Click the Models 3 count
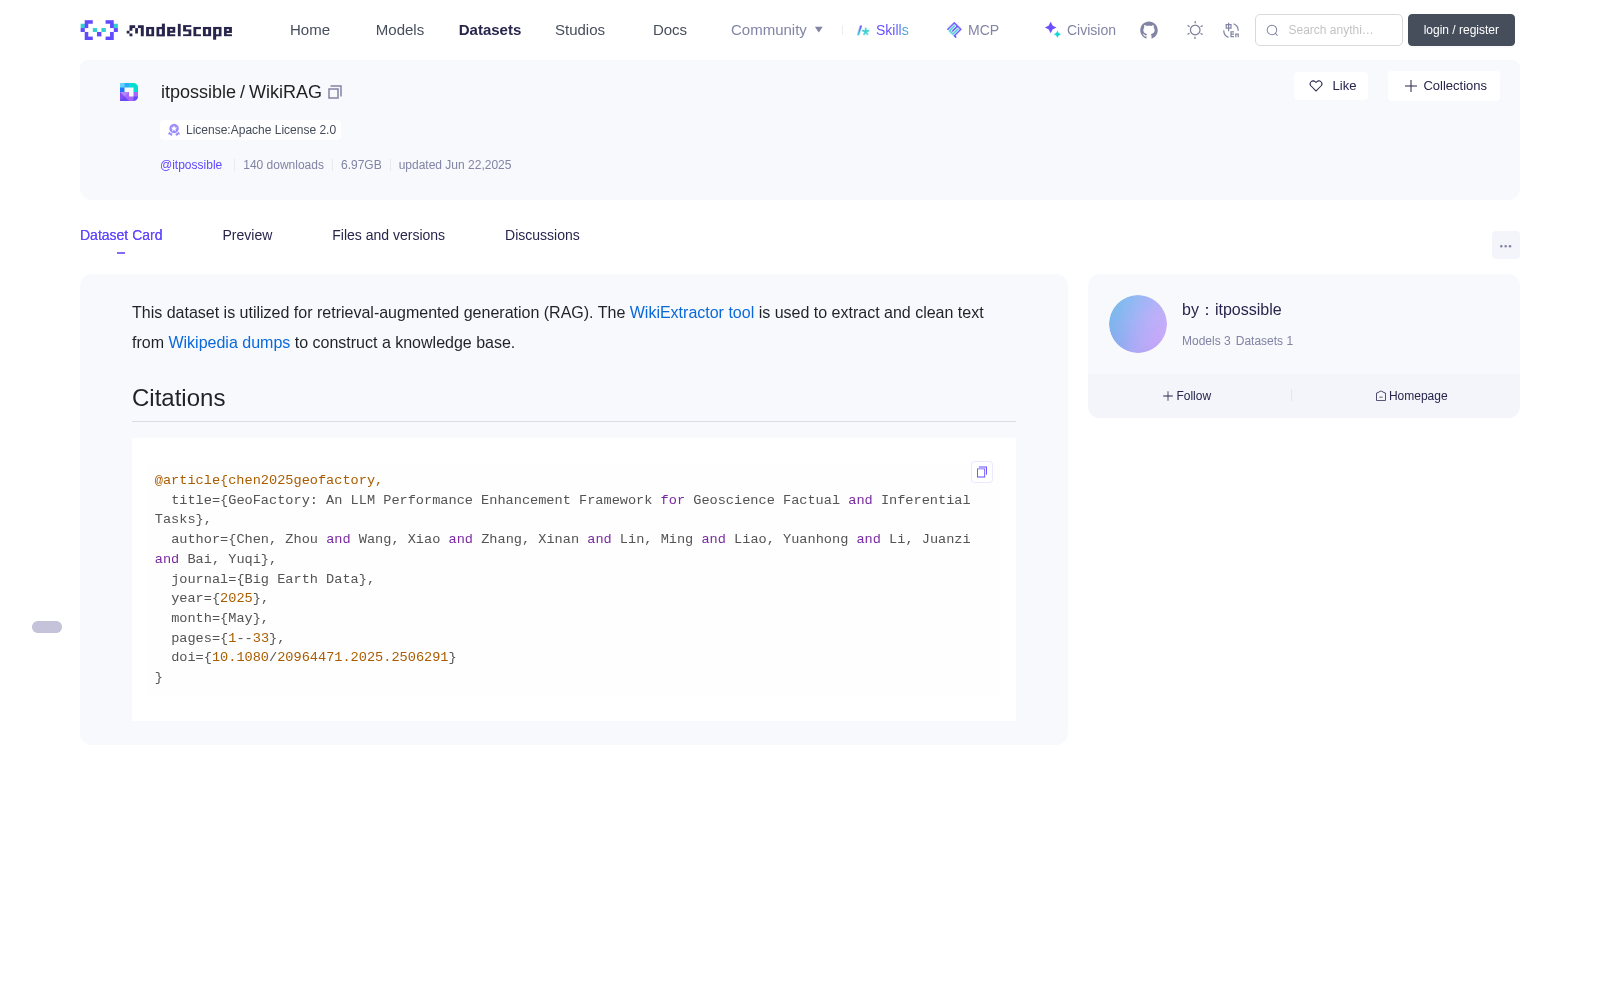The width and height of the screenshot is (1600, 1000). pos(1206,341)
